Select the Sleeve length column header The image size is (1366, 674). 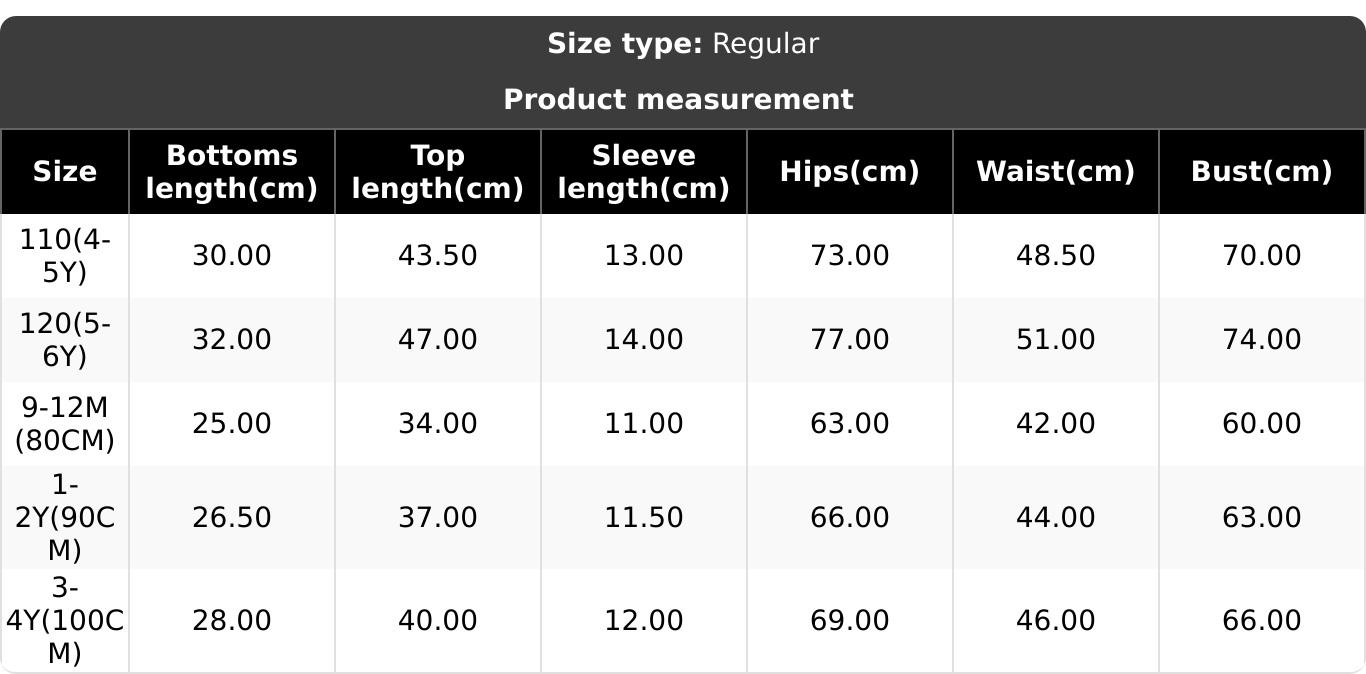(643, 172)
